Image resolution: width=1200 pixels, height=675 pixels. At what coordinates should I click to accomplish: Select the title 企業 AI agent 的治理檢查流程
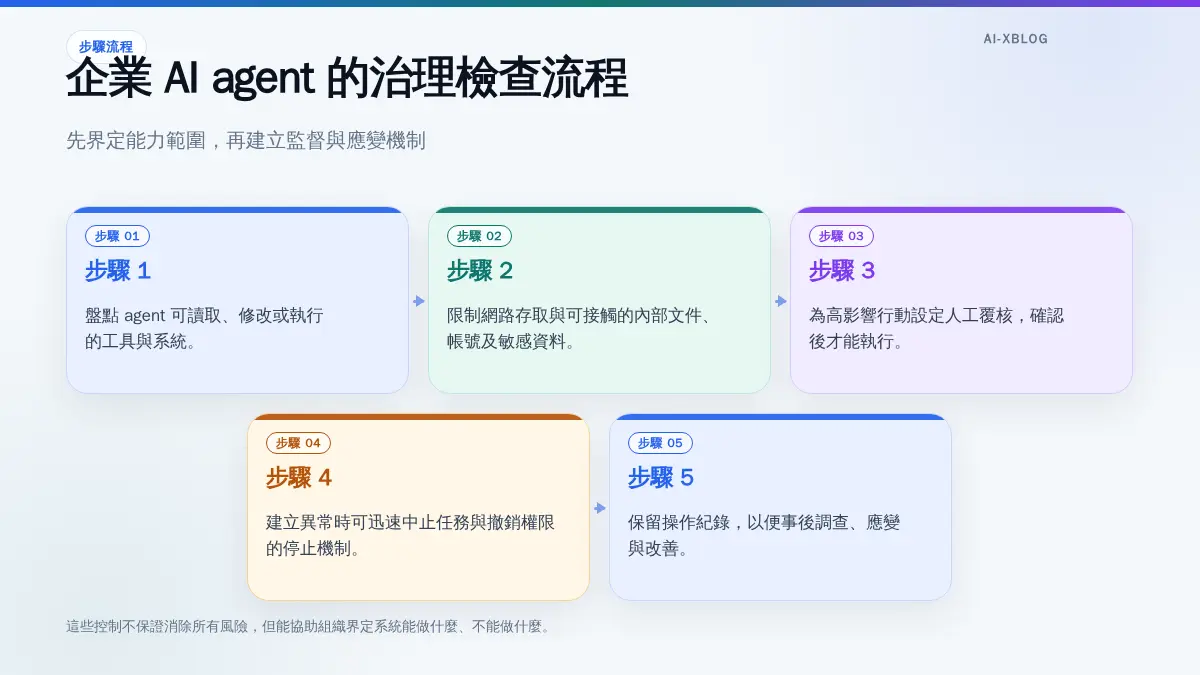347,79
